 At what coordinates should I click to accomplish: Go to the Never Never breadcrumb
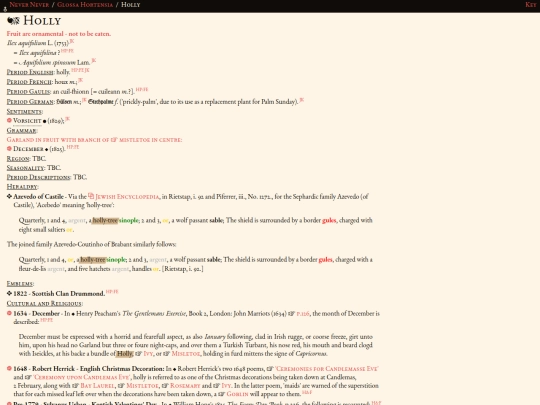coord(29,5)
